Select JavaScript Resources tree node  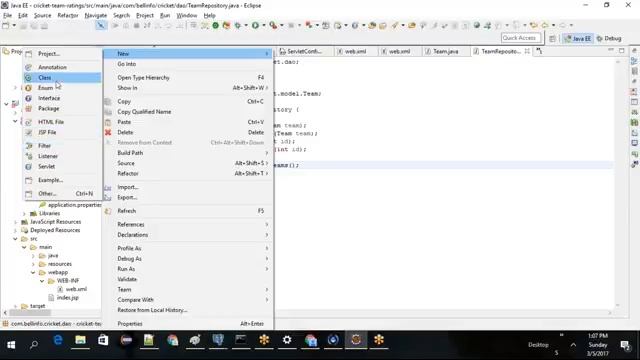tap(51, 222)
